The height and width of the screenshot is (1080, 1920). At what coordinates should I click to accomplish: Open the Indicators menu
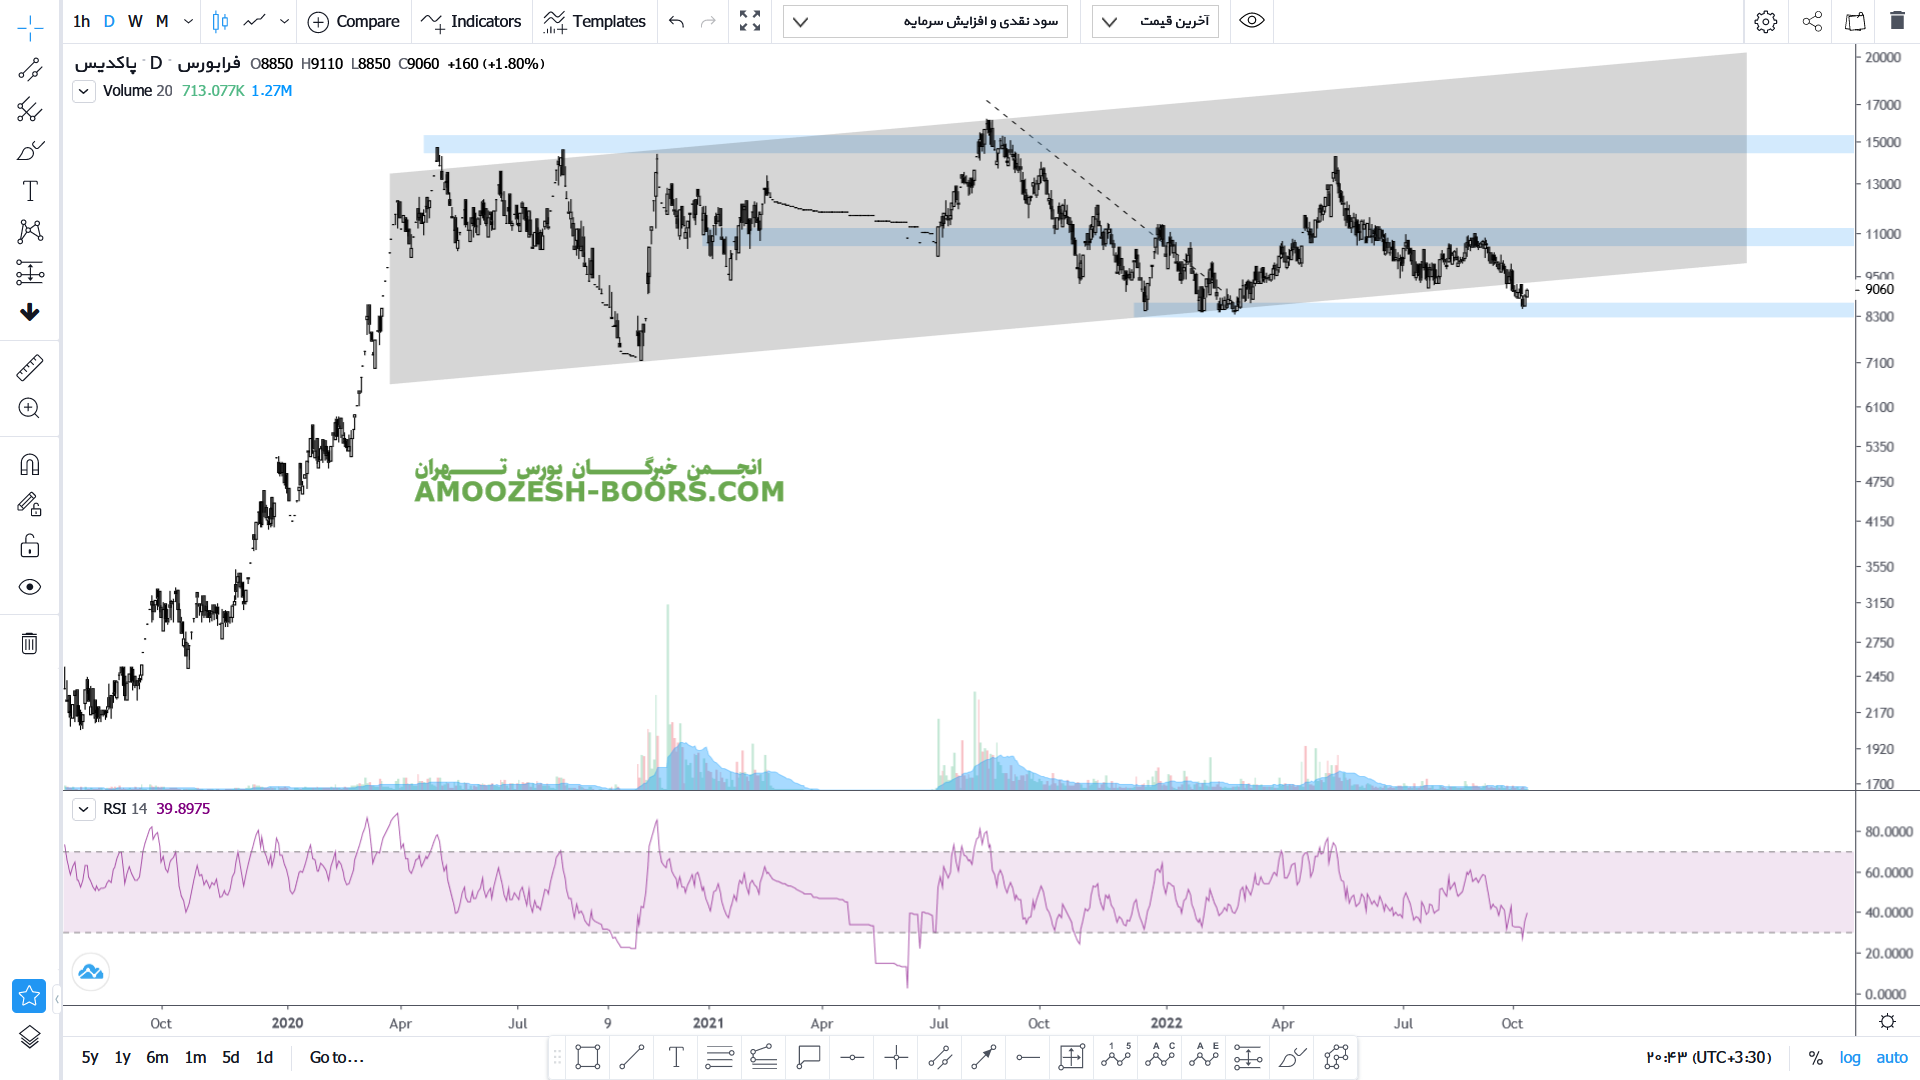pos(471,21)
